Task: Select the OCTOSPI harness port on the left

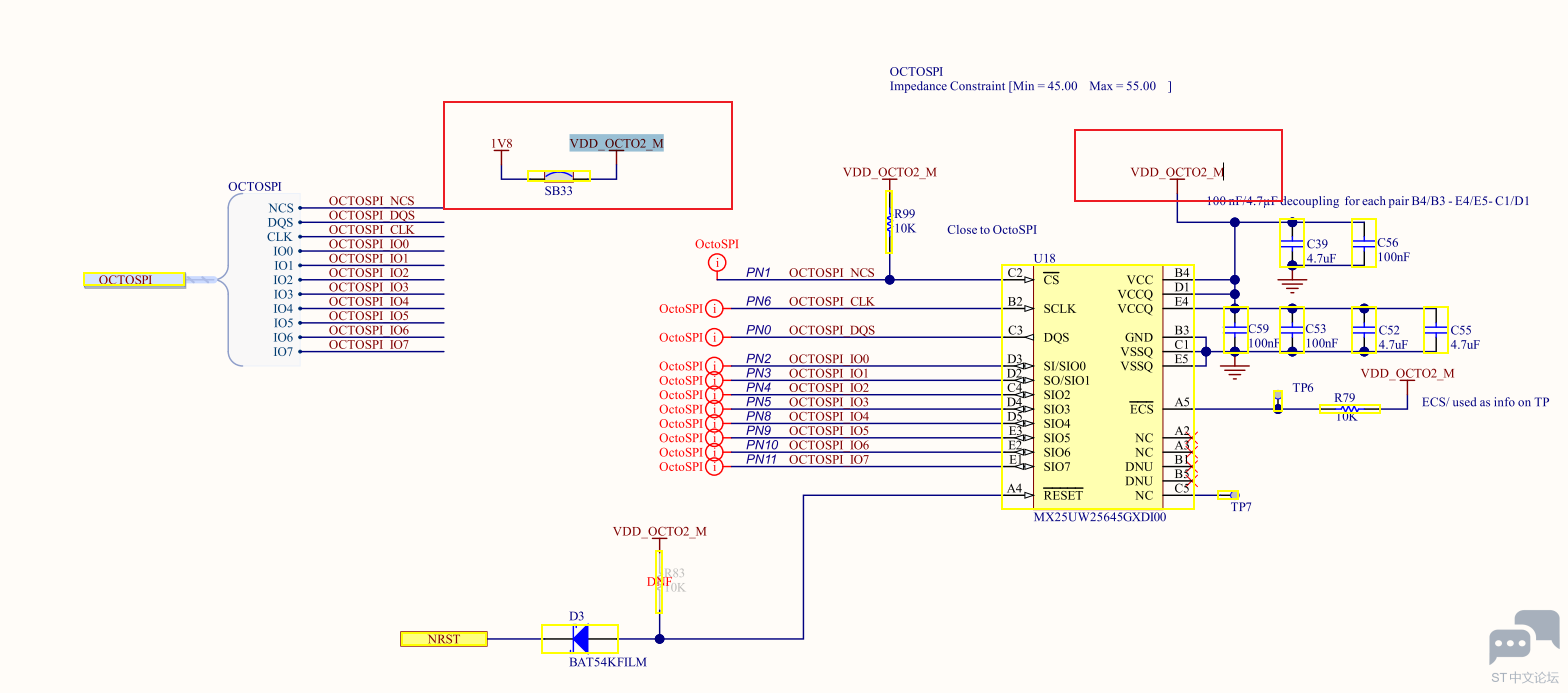Action: pyautogui.click(x=134, y=280)
